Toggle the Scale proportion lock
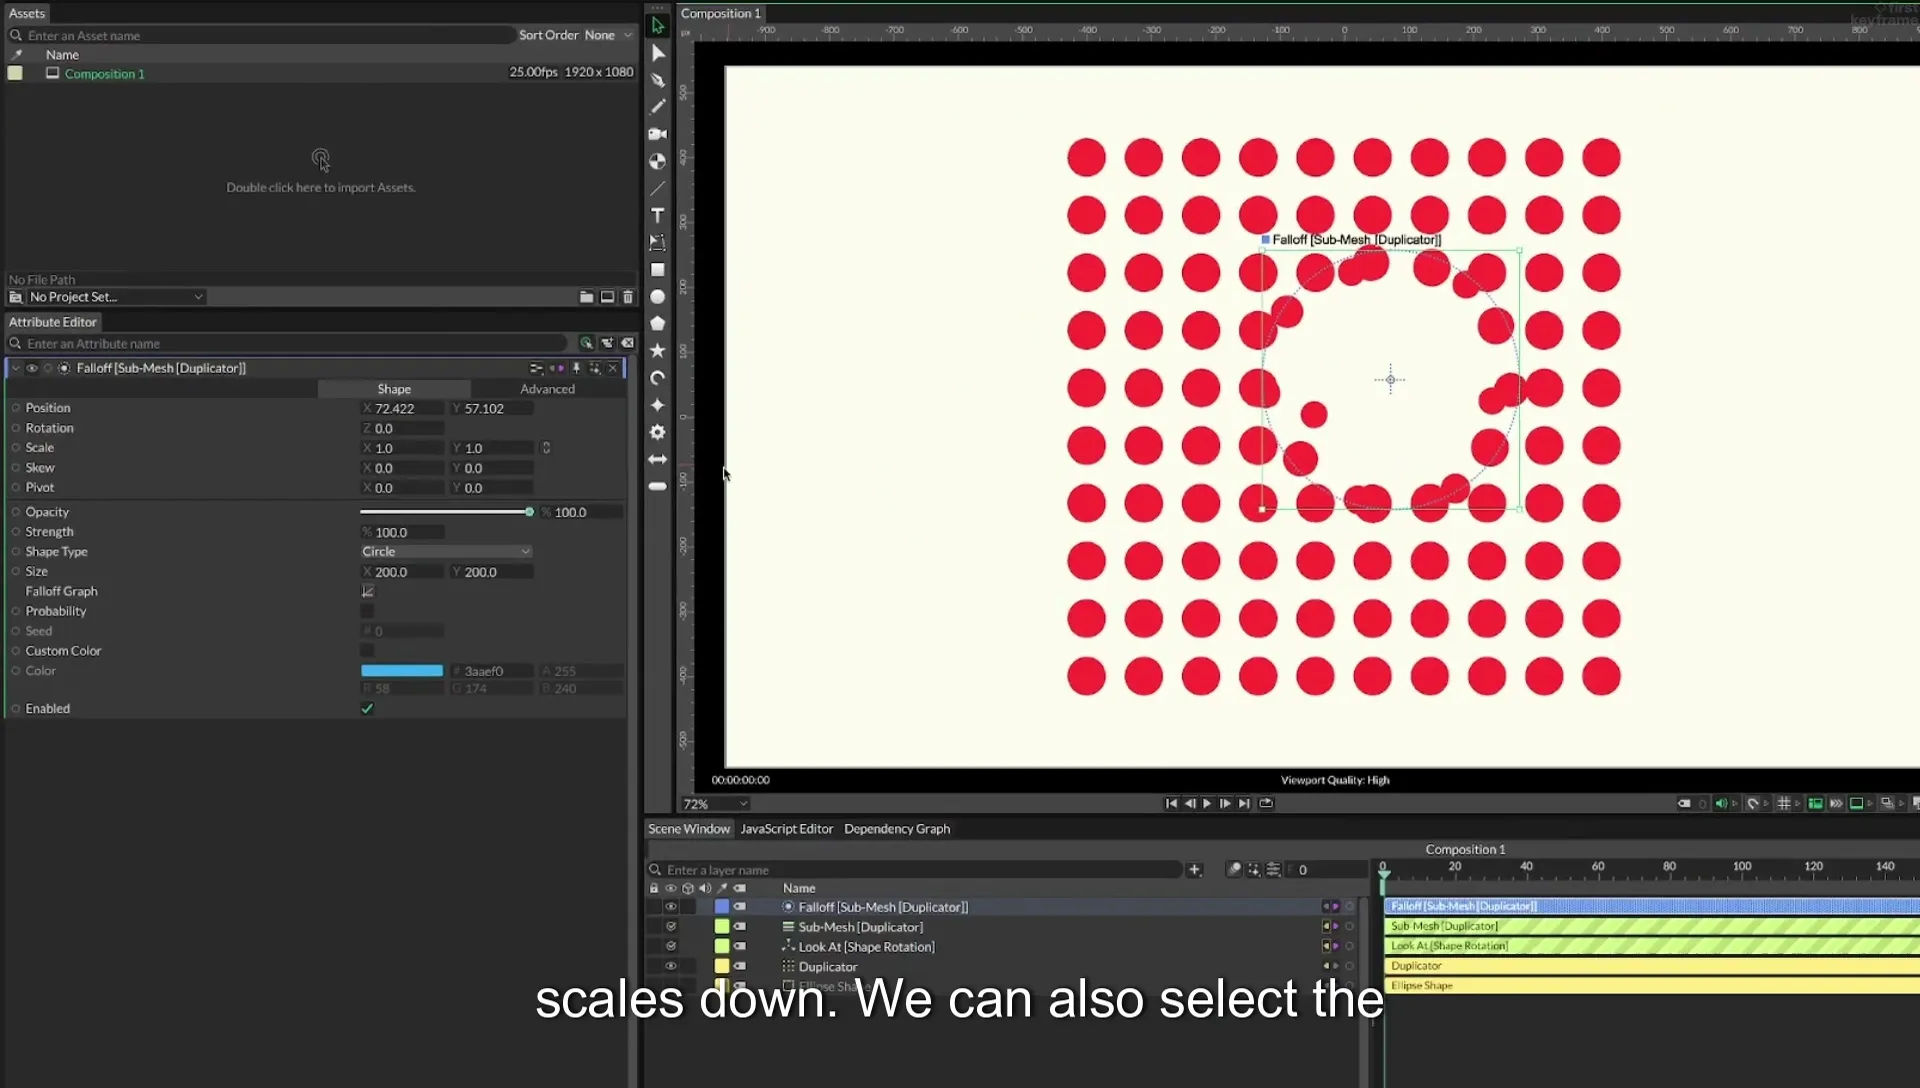The height and width of the screenshot is (1088, 1920). point(546,448)
